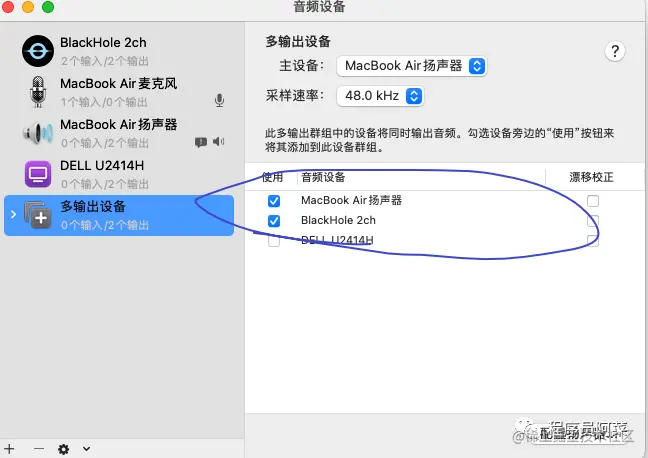Click the MacBook Air microphone device icon
Image resolution: width=648 pixels, height=458 pixels.
[38, 91]
